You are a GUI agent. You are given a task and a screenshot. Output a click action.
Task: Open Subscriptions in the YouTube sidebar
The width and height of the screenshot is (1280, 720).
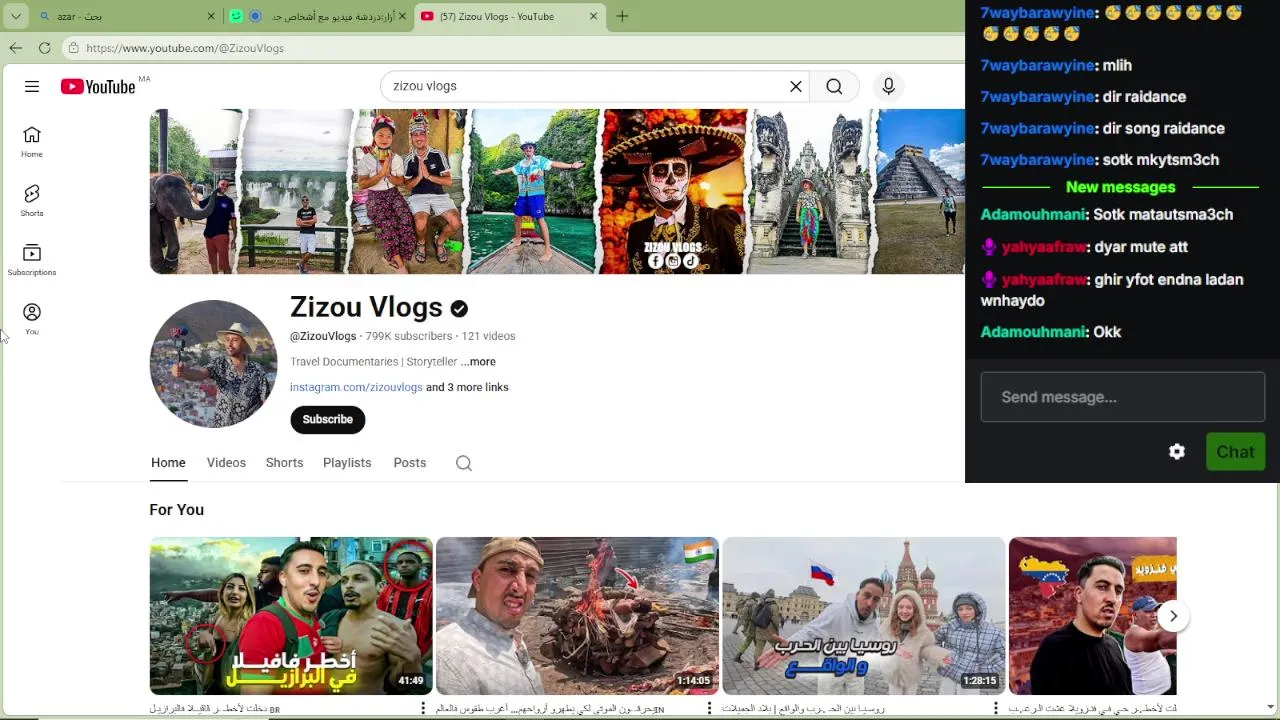point(32,260)
